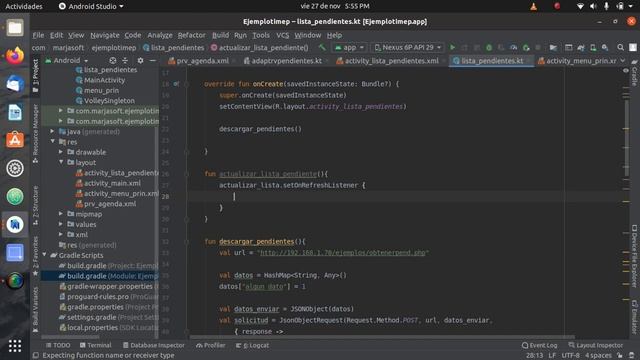Viewport: 640px width, 360px height.
Task: Open the Layout Inspector button
Action: tap(596, 345)
